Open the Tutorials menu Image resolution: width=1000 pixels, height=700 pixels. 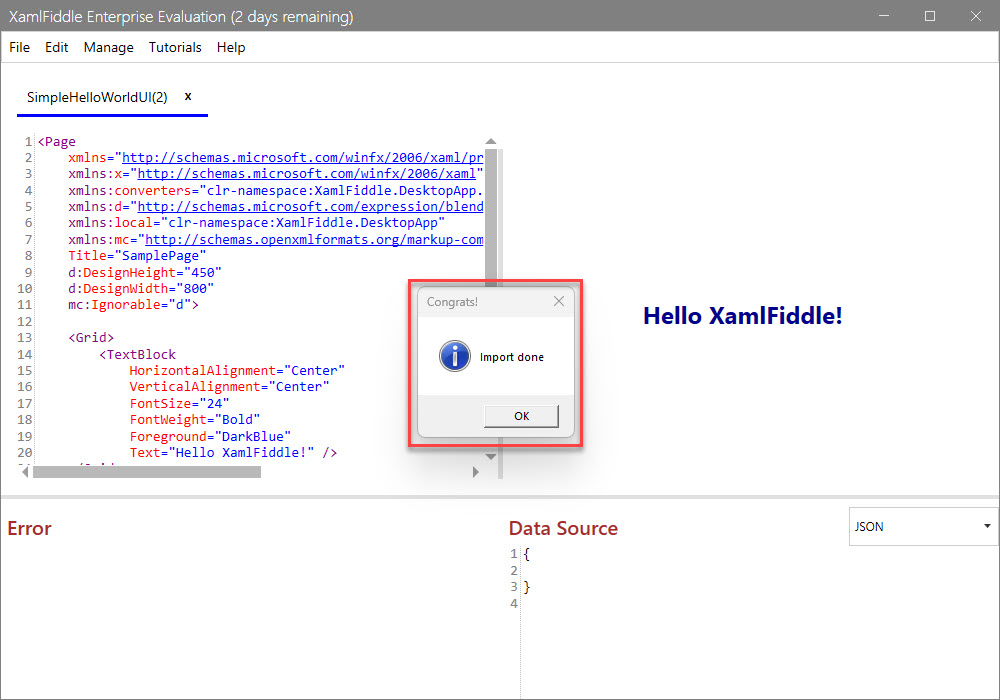click(x=175, y=47)
